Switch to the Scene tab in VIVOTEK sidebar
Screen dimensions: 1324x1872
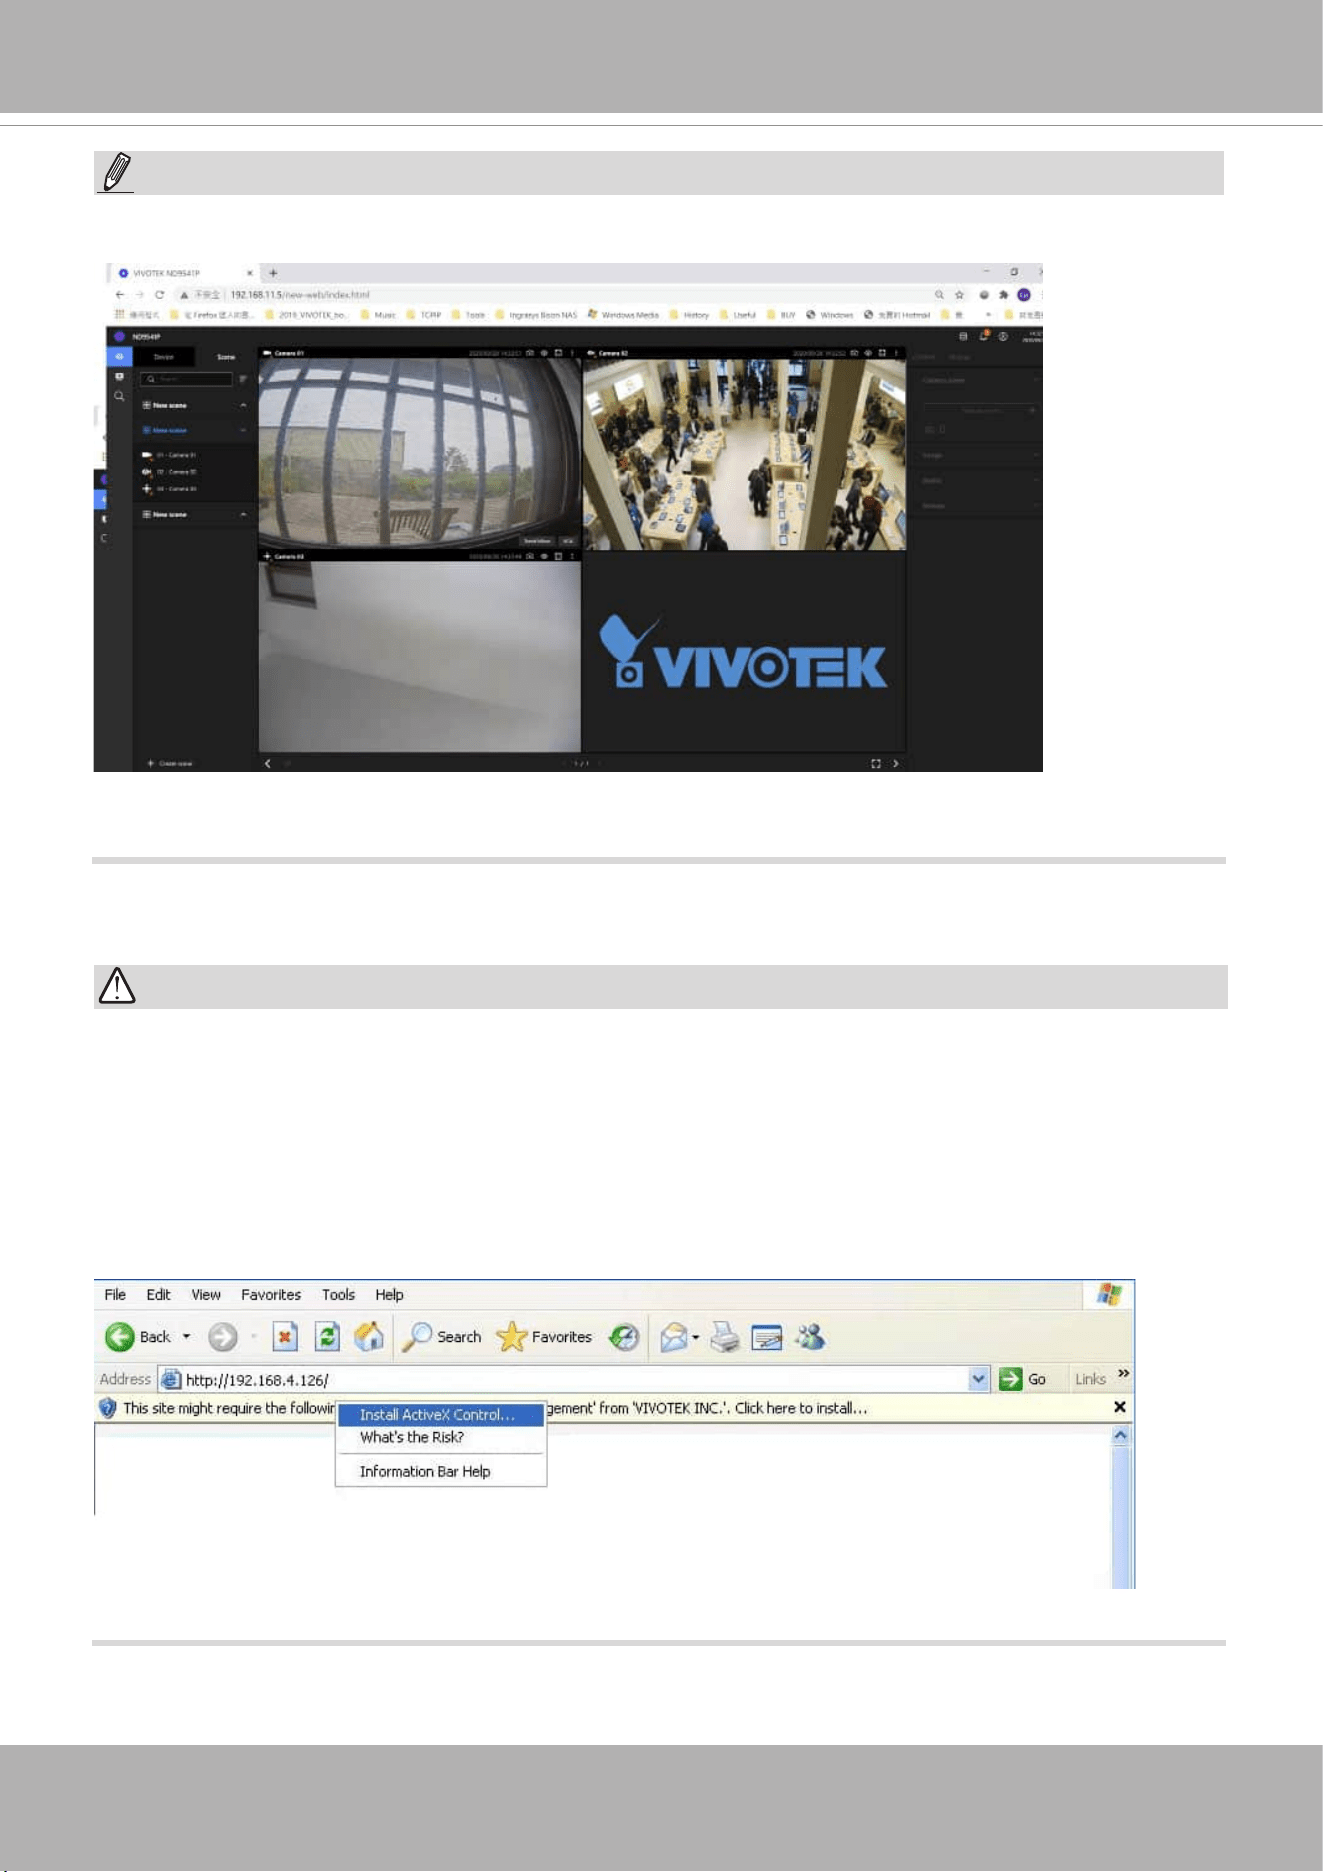coord(226,357)
